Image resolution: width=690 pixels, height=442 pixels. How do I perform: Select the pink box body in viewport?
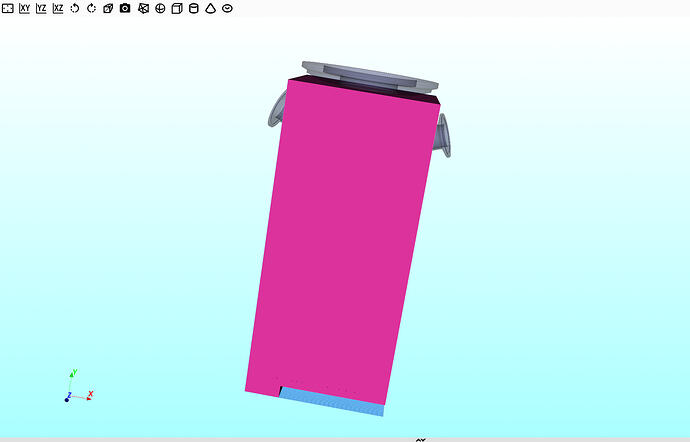tap(341, 242)
